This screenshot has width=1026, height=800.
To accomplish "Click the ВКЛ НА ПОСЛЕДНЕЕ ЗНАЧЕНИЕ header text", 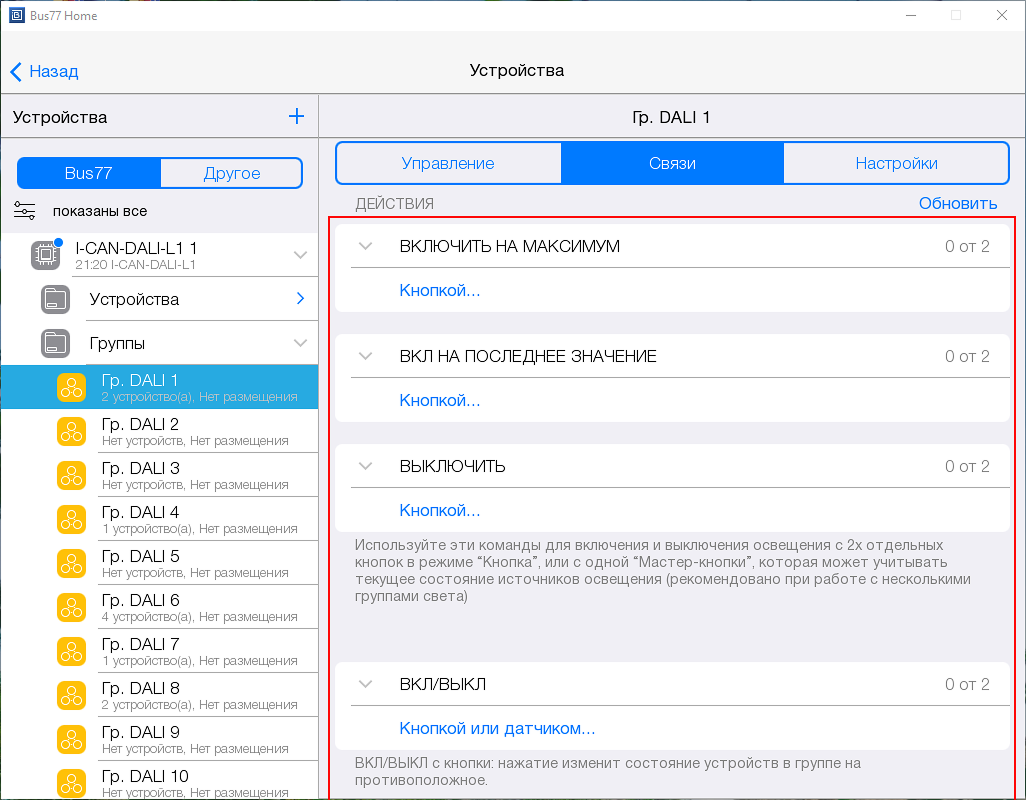I will (x=528, y=357).
